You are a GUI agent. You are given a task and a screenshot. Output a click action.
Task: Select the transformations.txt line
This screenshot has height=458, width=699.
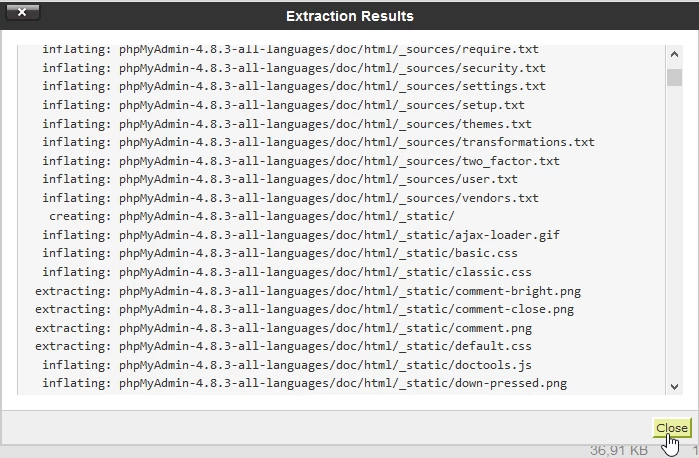318,142
